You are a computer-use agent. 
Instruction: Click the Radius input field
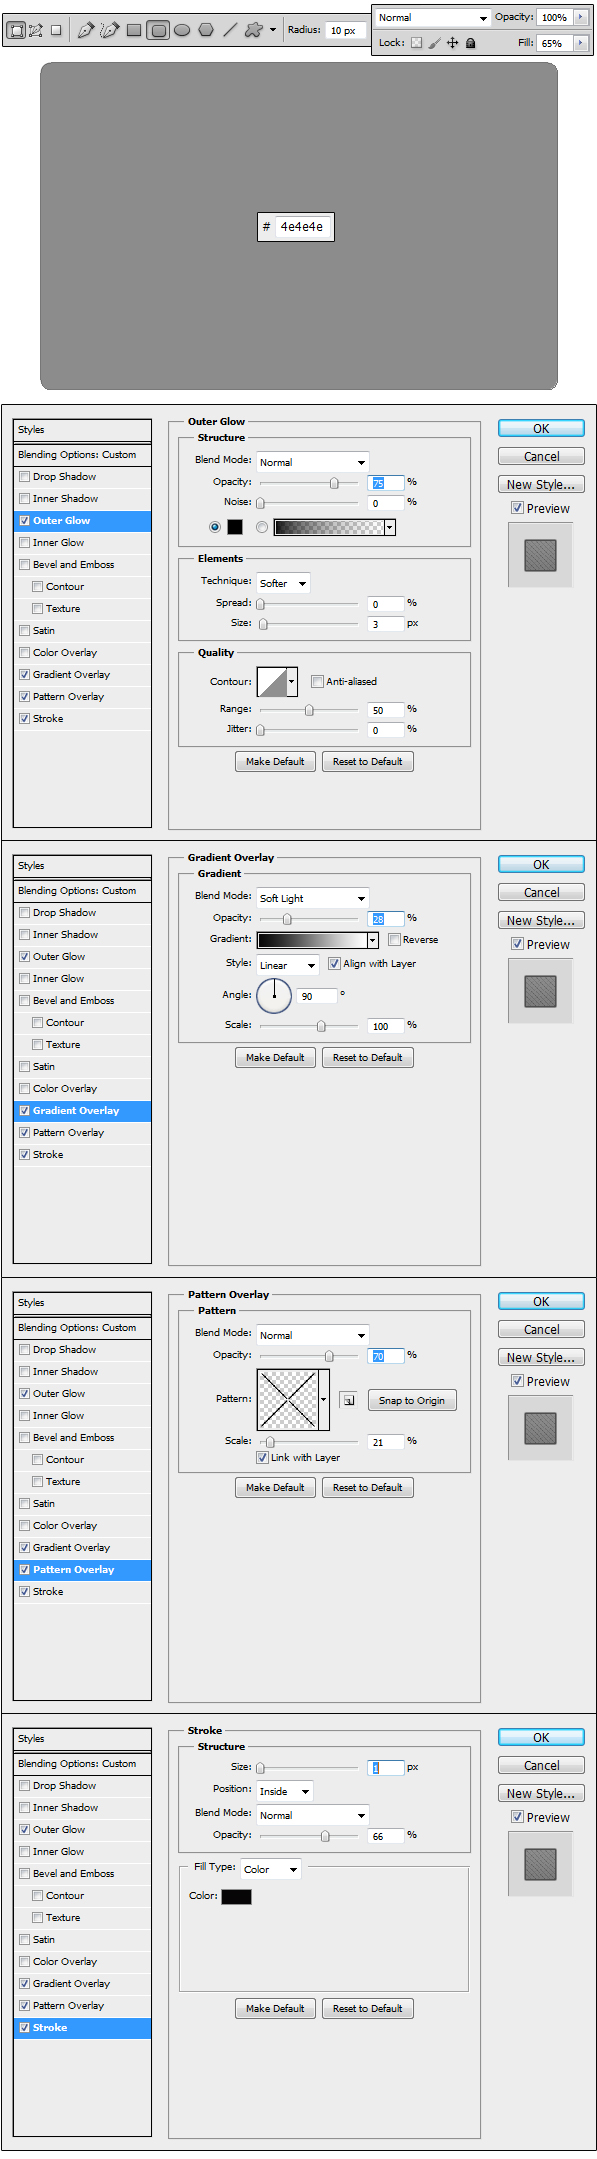pyautogui.click(x=346, y=31)
